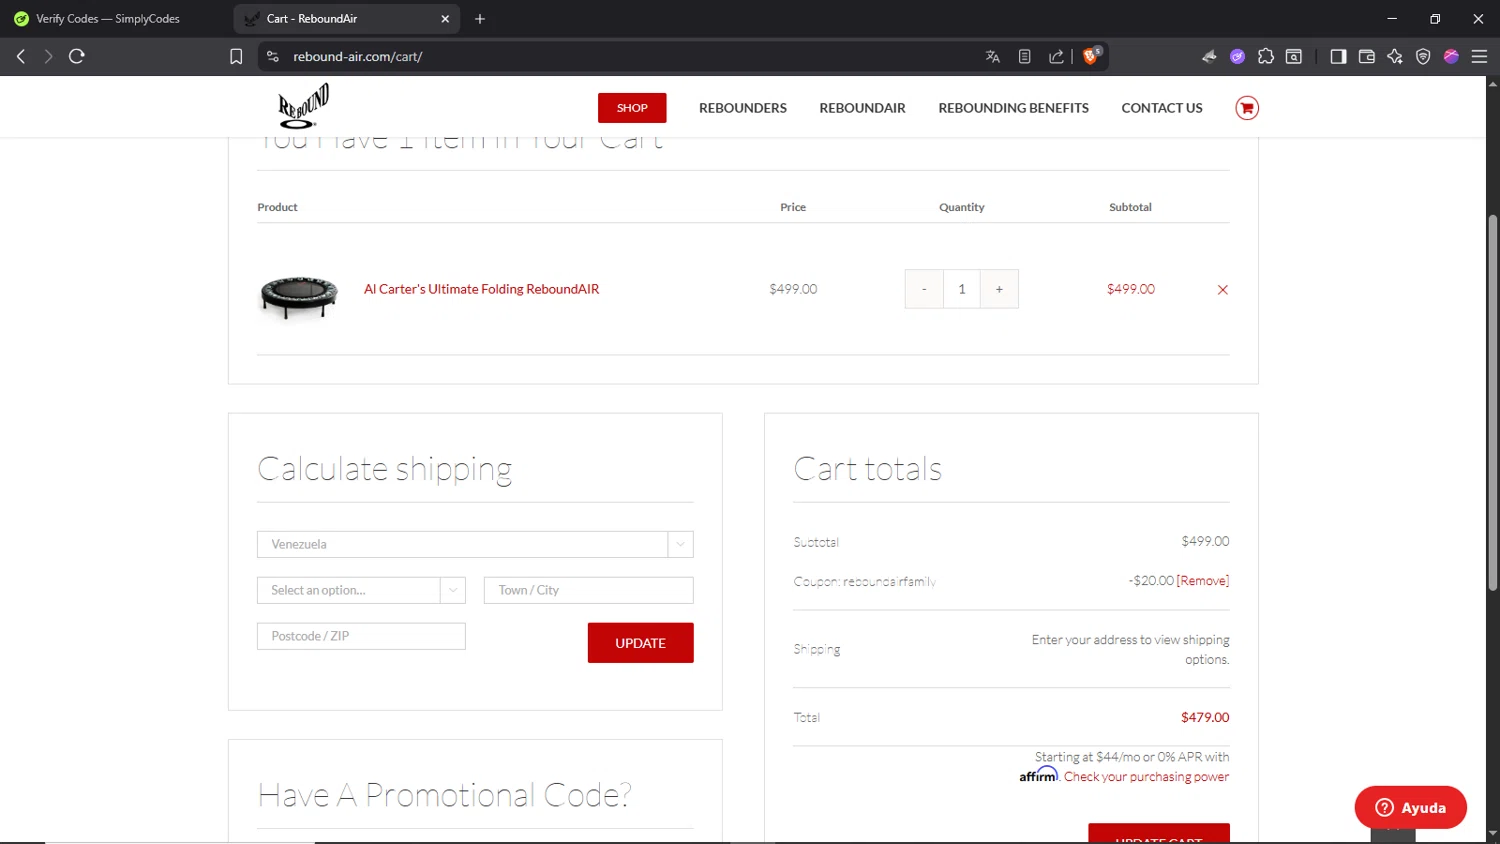Click the gray paper-plane extension icon
This screenshot has height=844, width=1500.
(1209, 57)
